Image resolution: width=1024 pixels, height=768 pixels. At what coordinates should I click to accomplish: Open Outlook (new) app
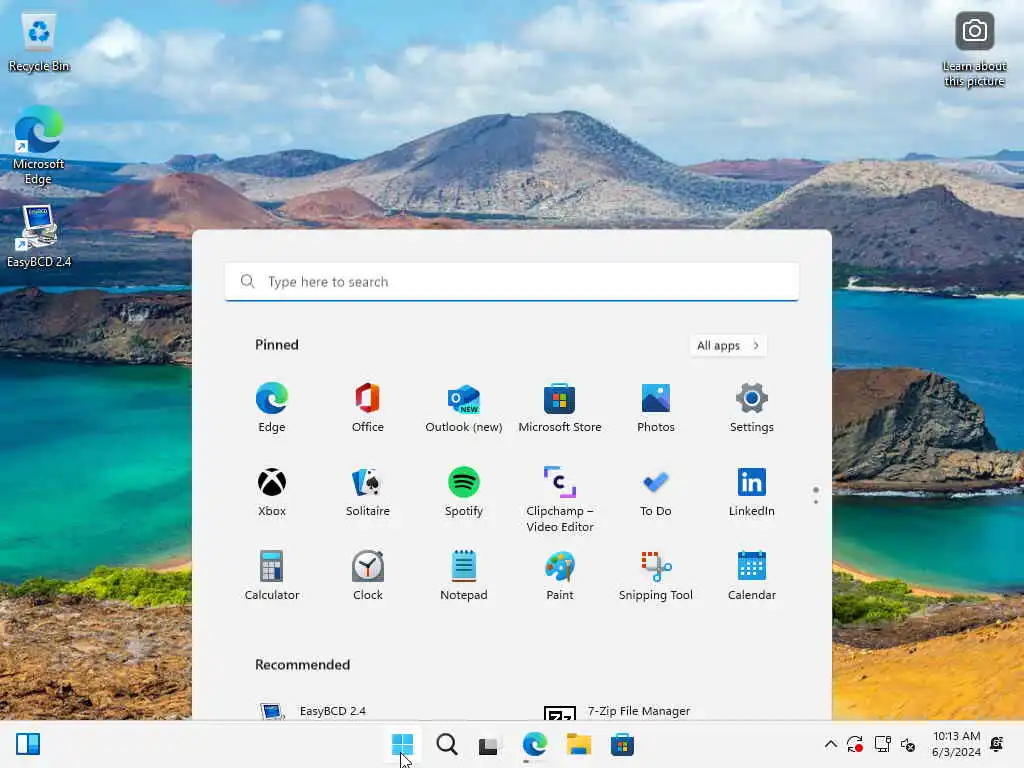[464, 408]
